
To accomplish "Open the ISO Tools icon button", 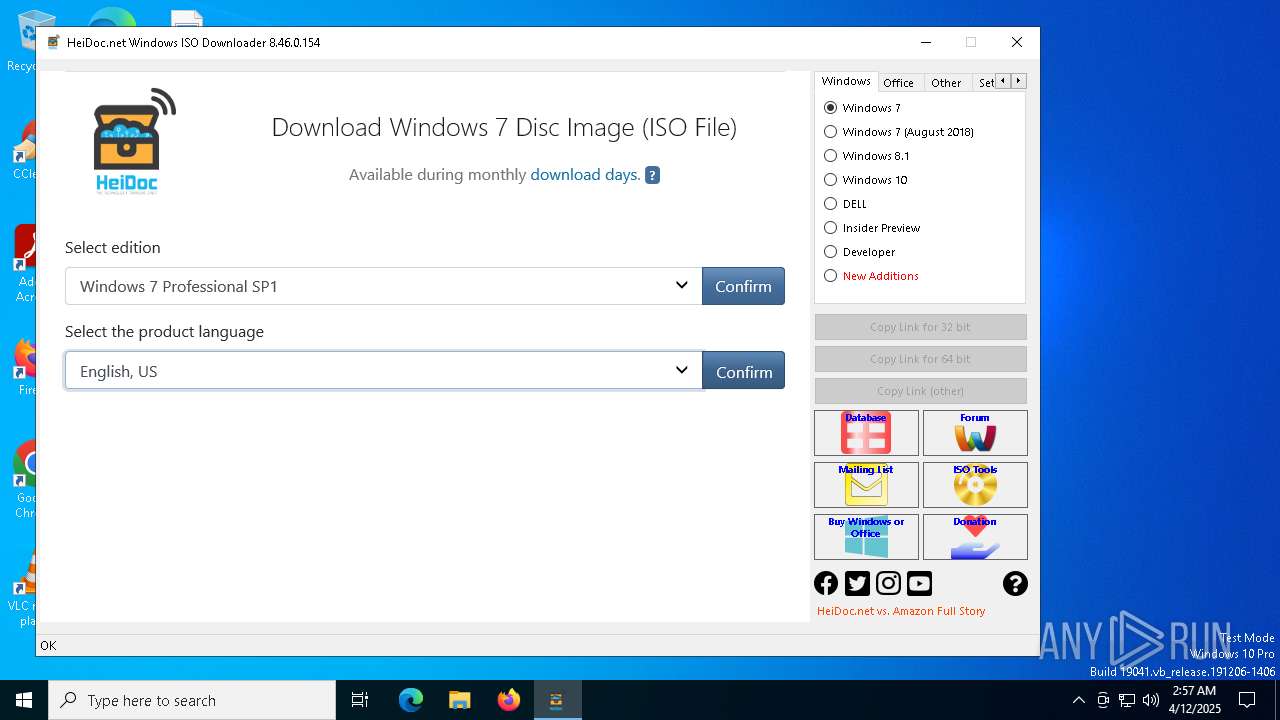I will tap(975, 485).
